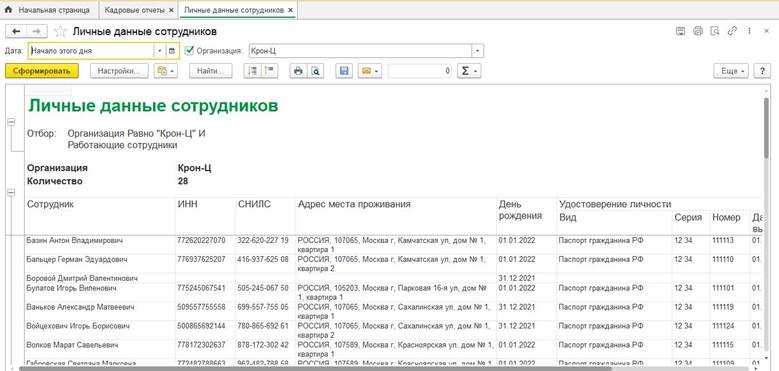Click the report title Личные данные сотрудников

point(154,106)
